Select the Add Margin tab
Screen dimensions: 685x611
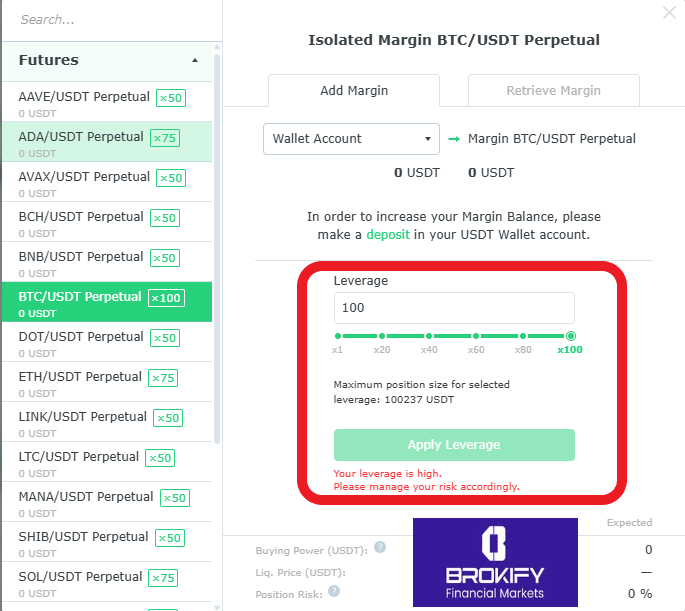354,91
